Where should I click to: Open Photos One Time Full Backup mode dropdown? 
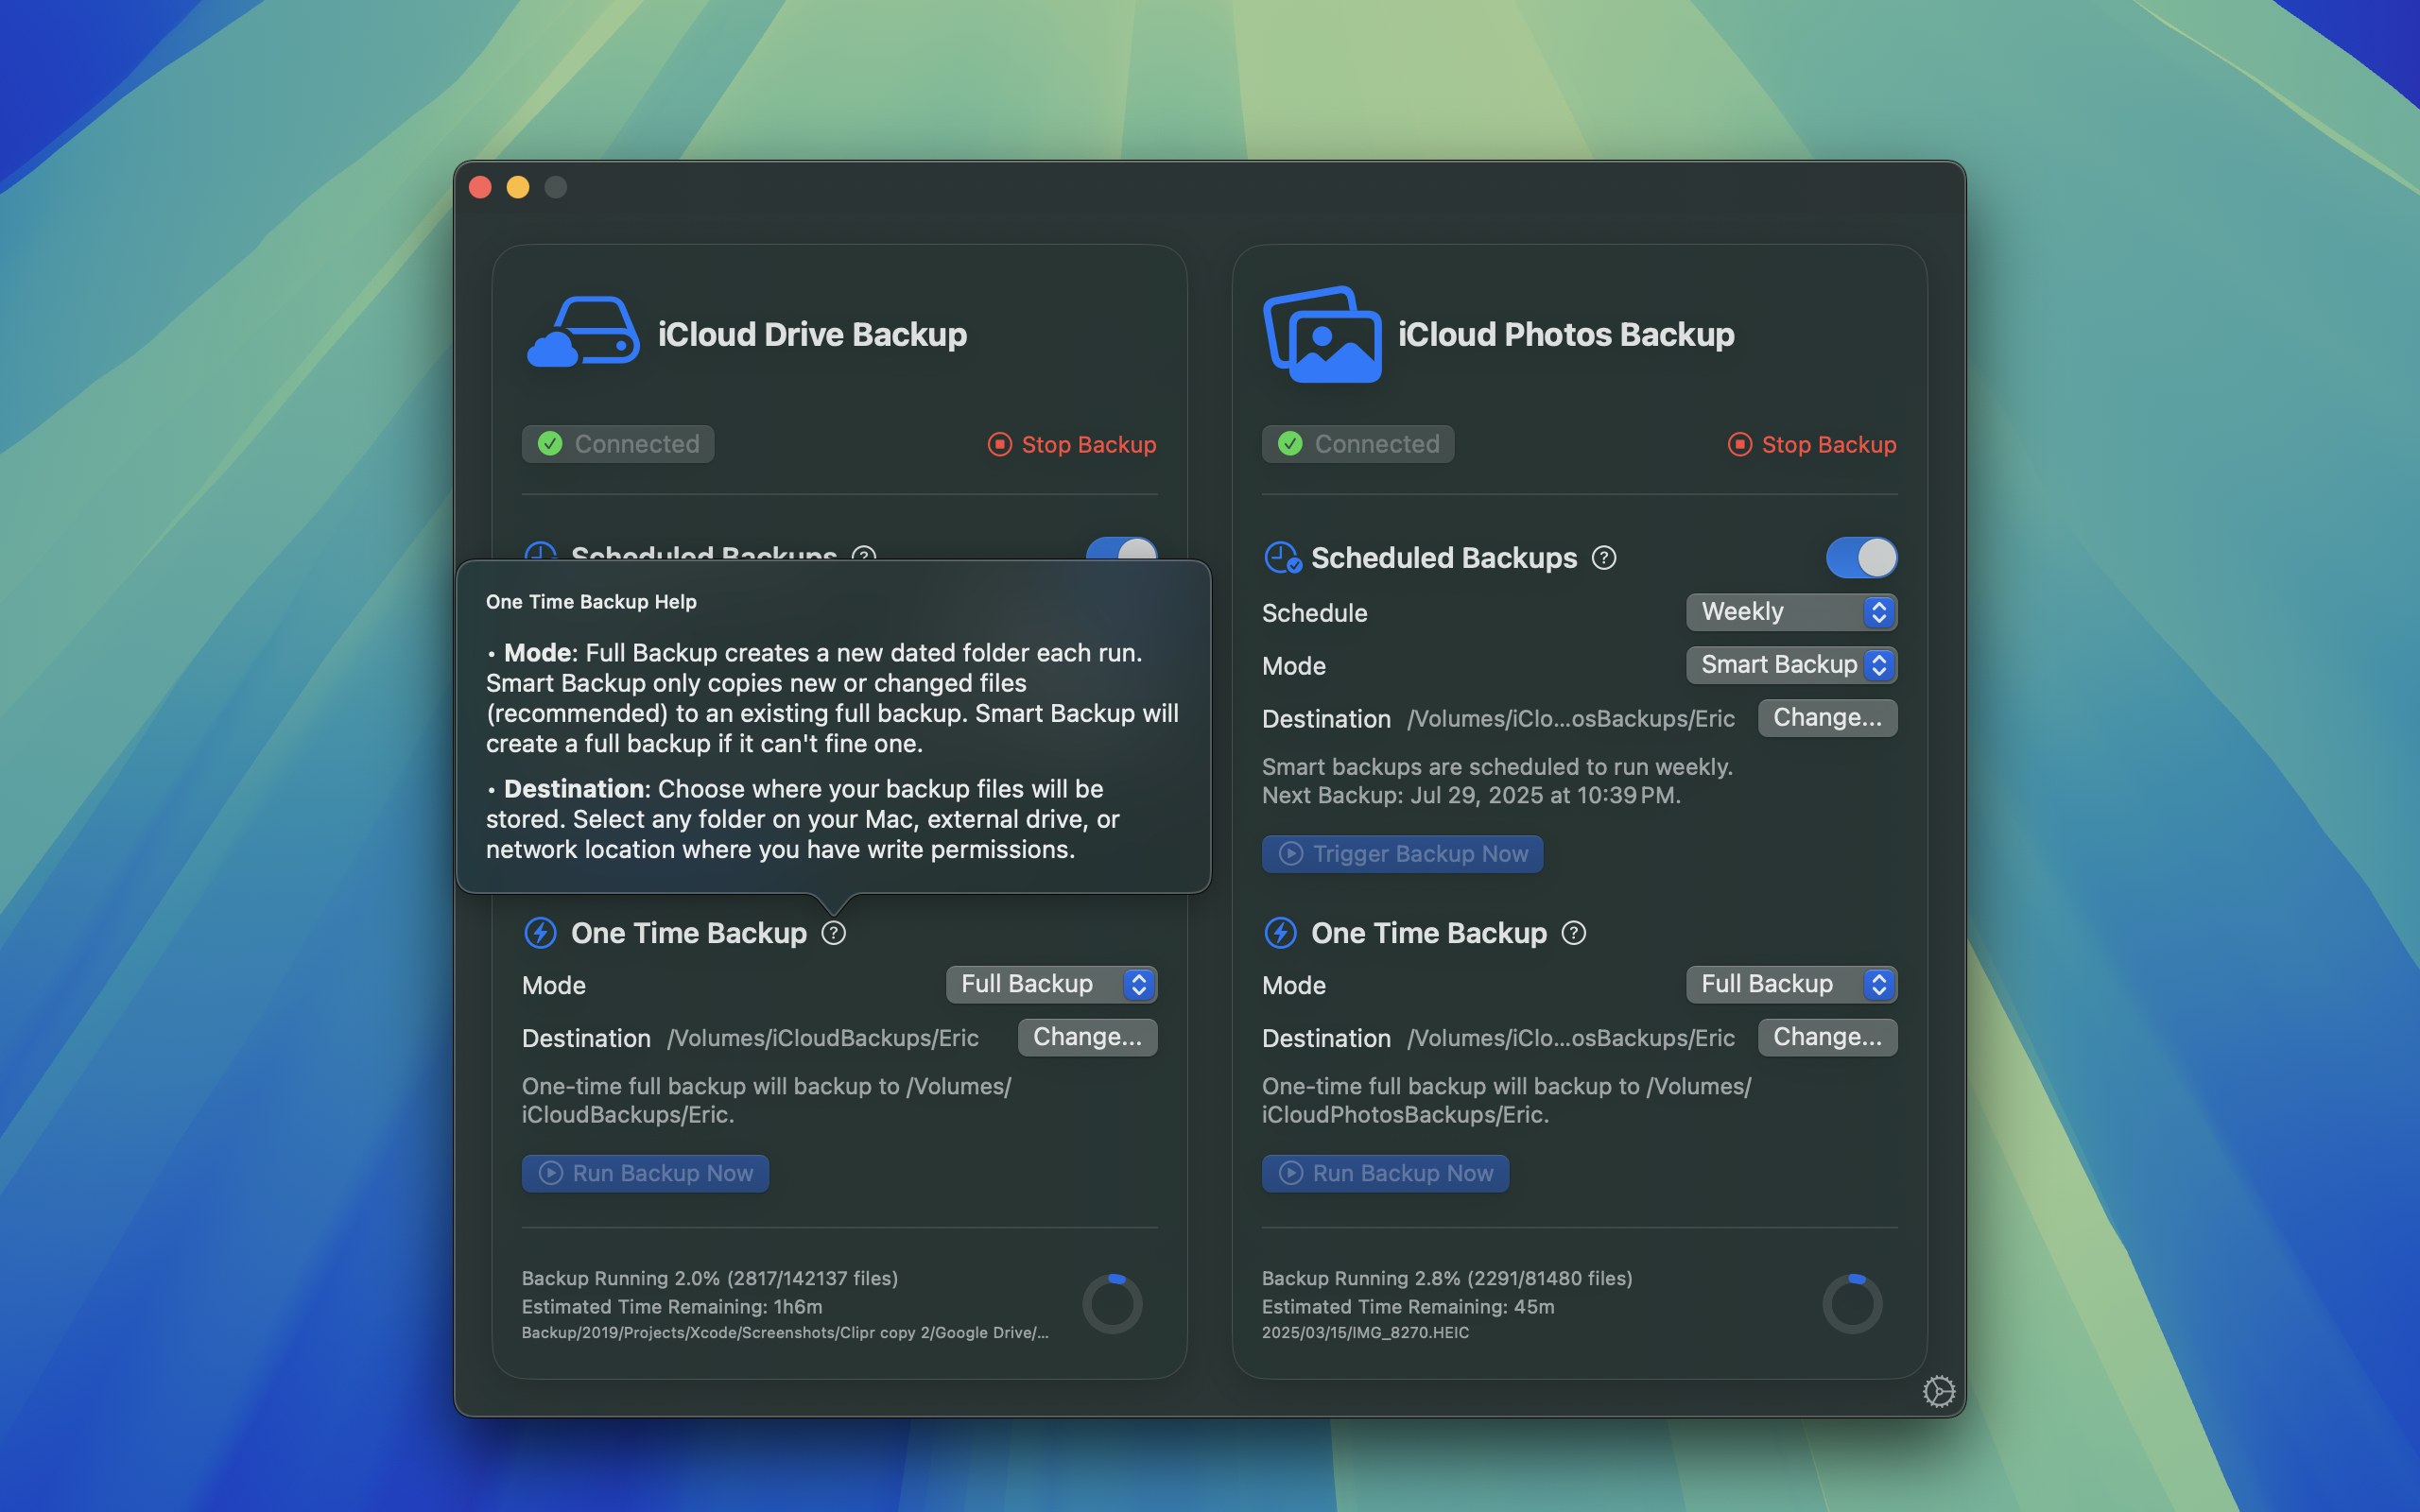coord(1792,984)
